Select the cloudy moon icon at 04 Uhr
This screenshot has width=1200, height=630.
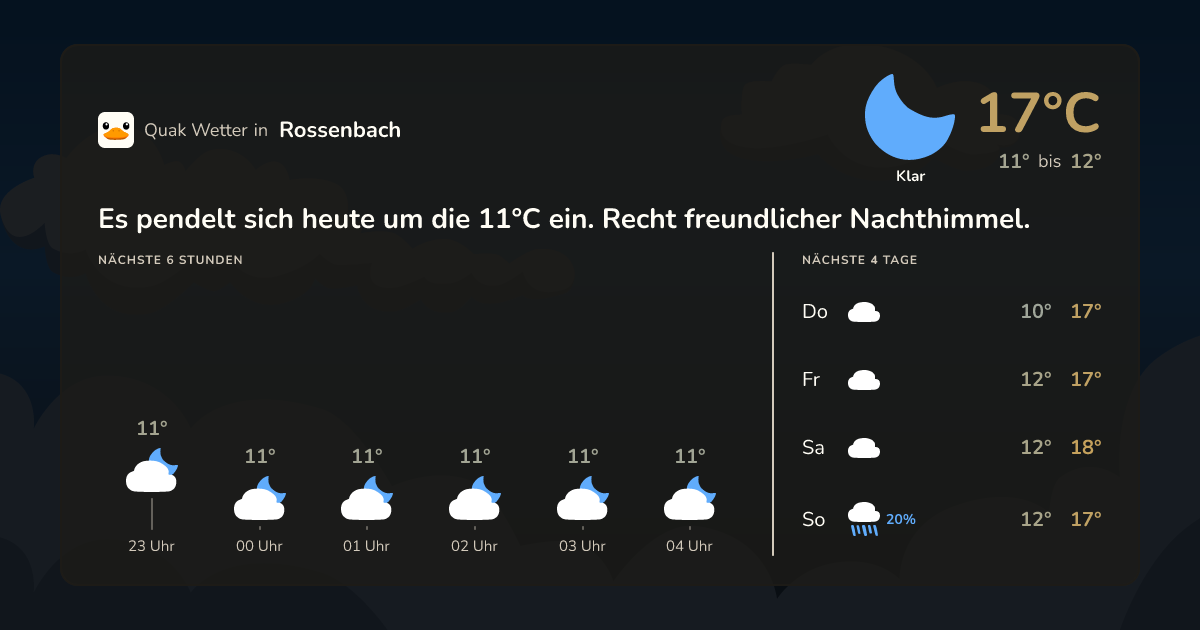[690, 498]
